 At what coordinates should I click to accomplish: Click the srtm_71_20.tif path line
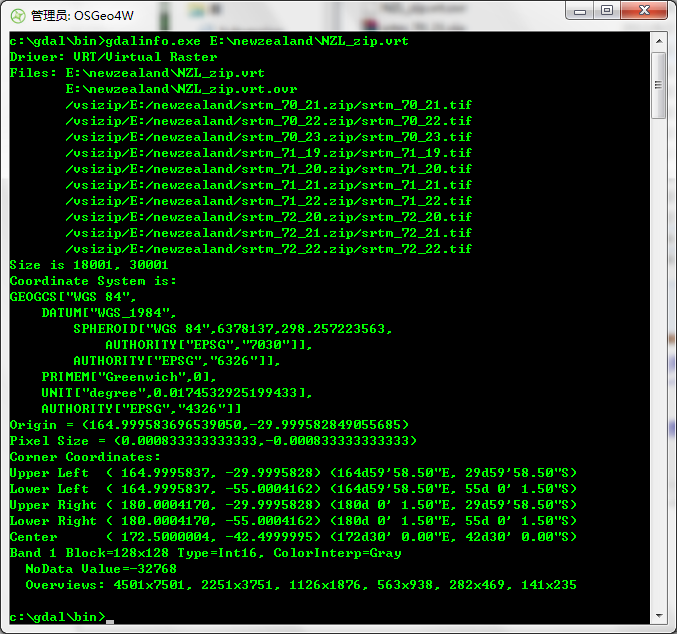269,169
